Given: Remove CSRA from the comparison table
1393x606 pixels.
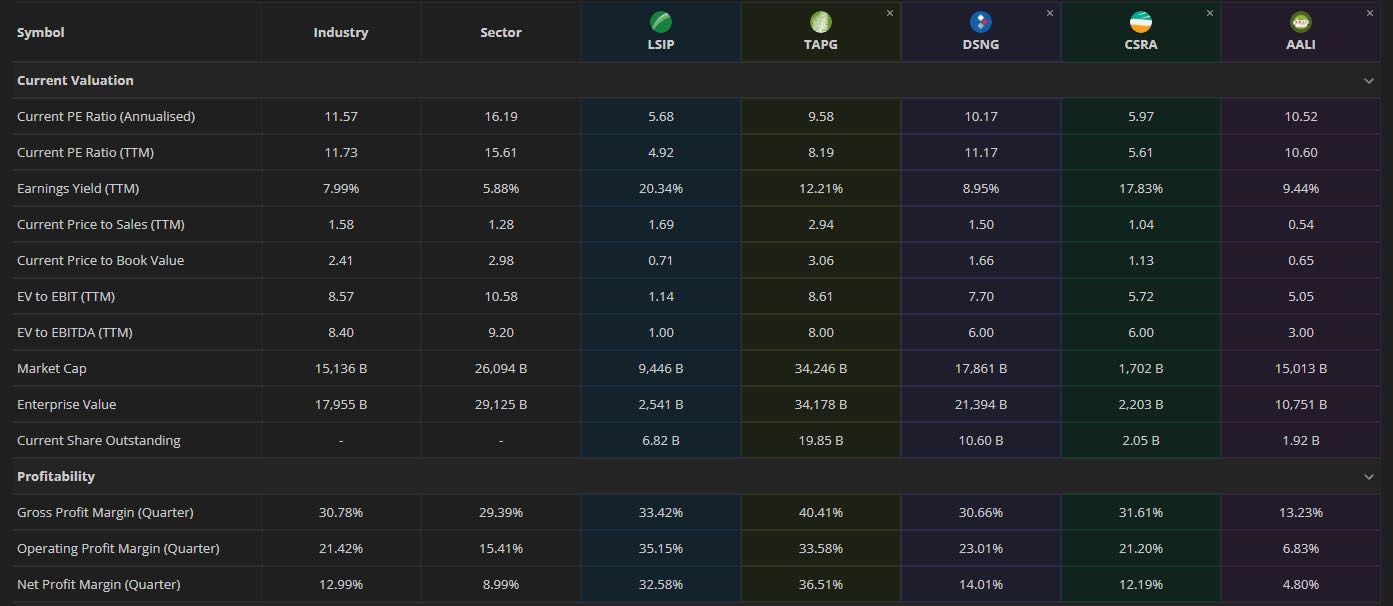Looking at the screenshot, I should [x=1210, y=13].
